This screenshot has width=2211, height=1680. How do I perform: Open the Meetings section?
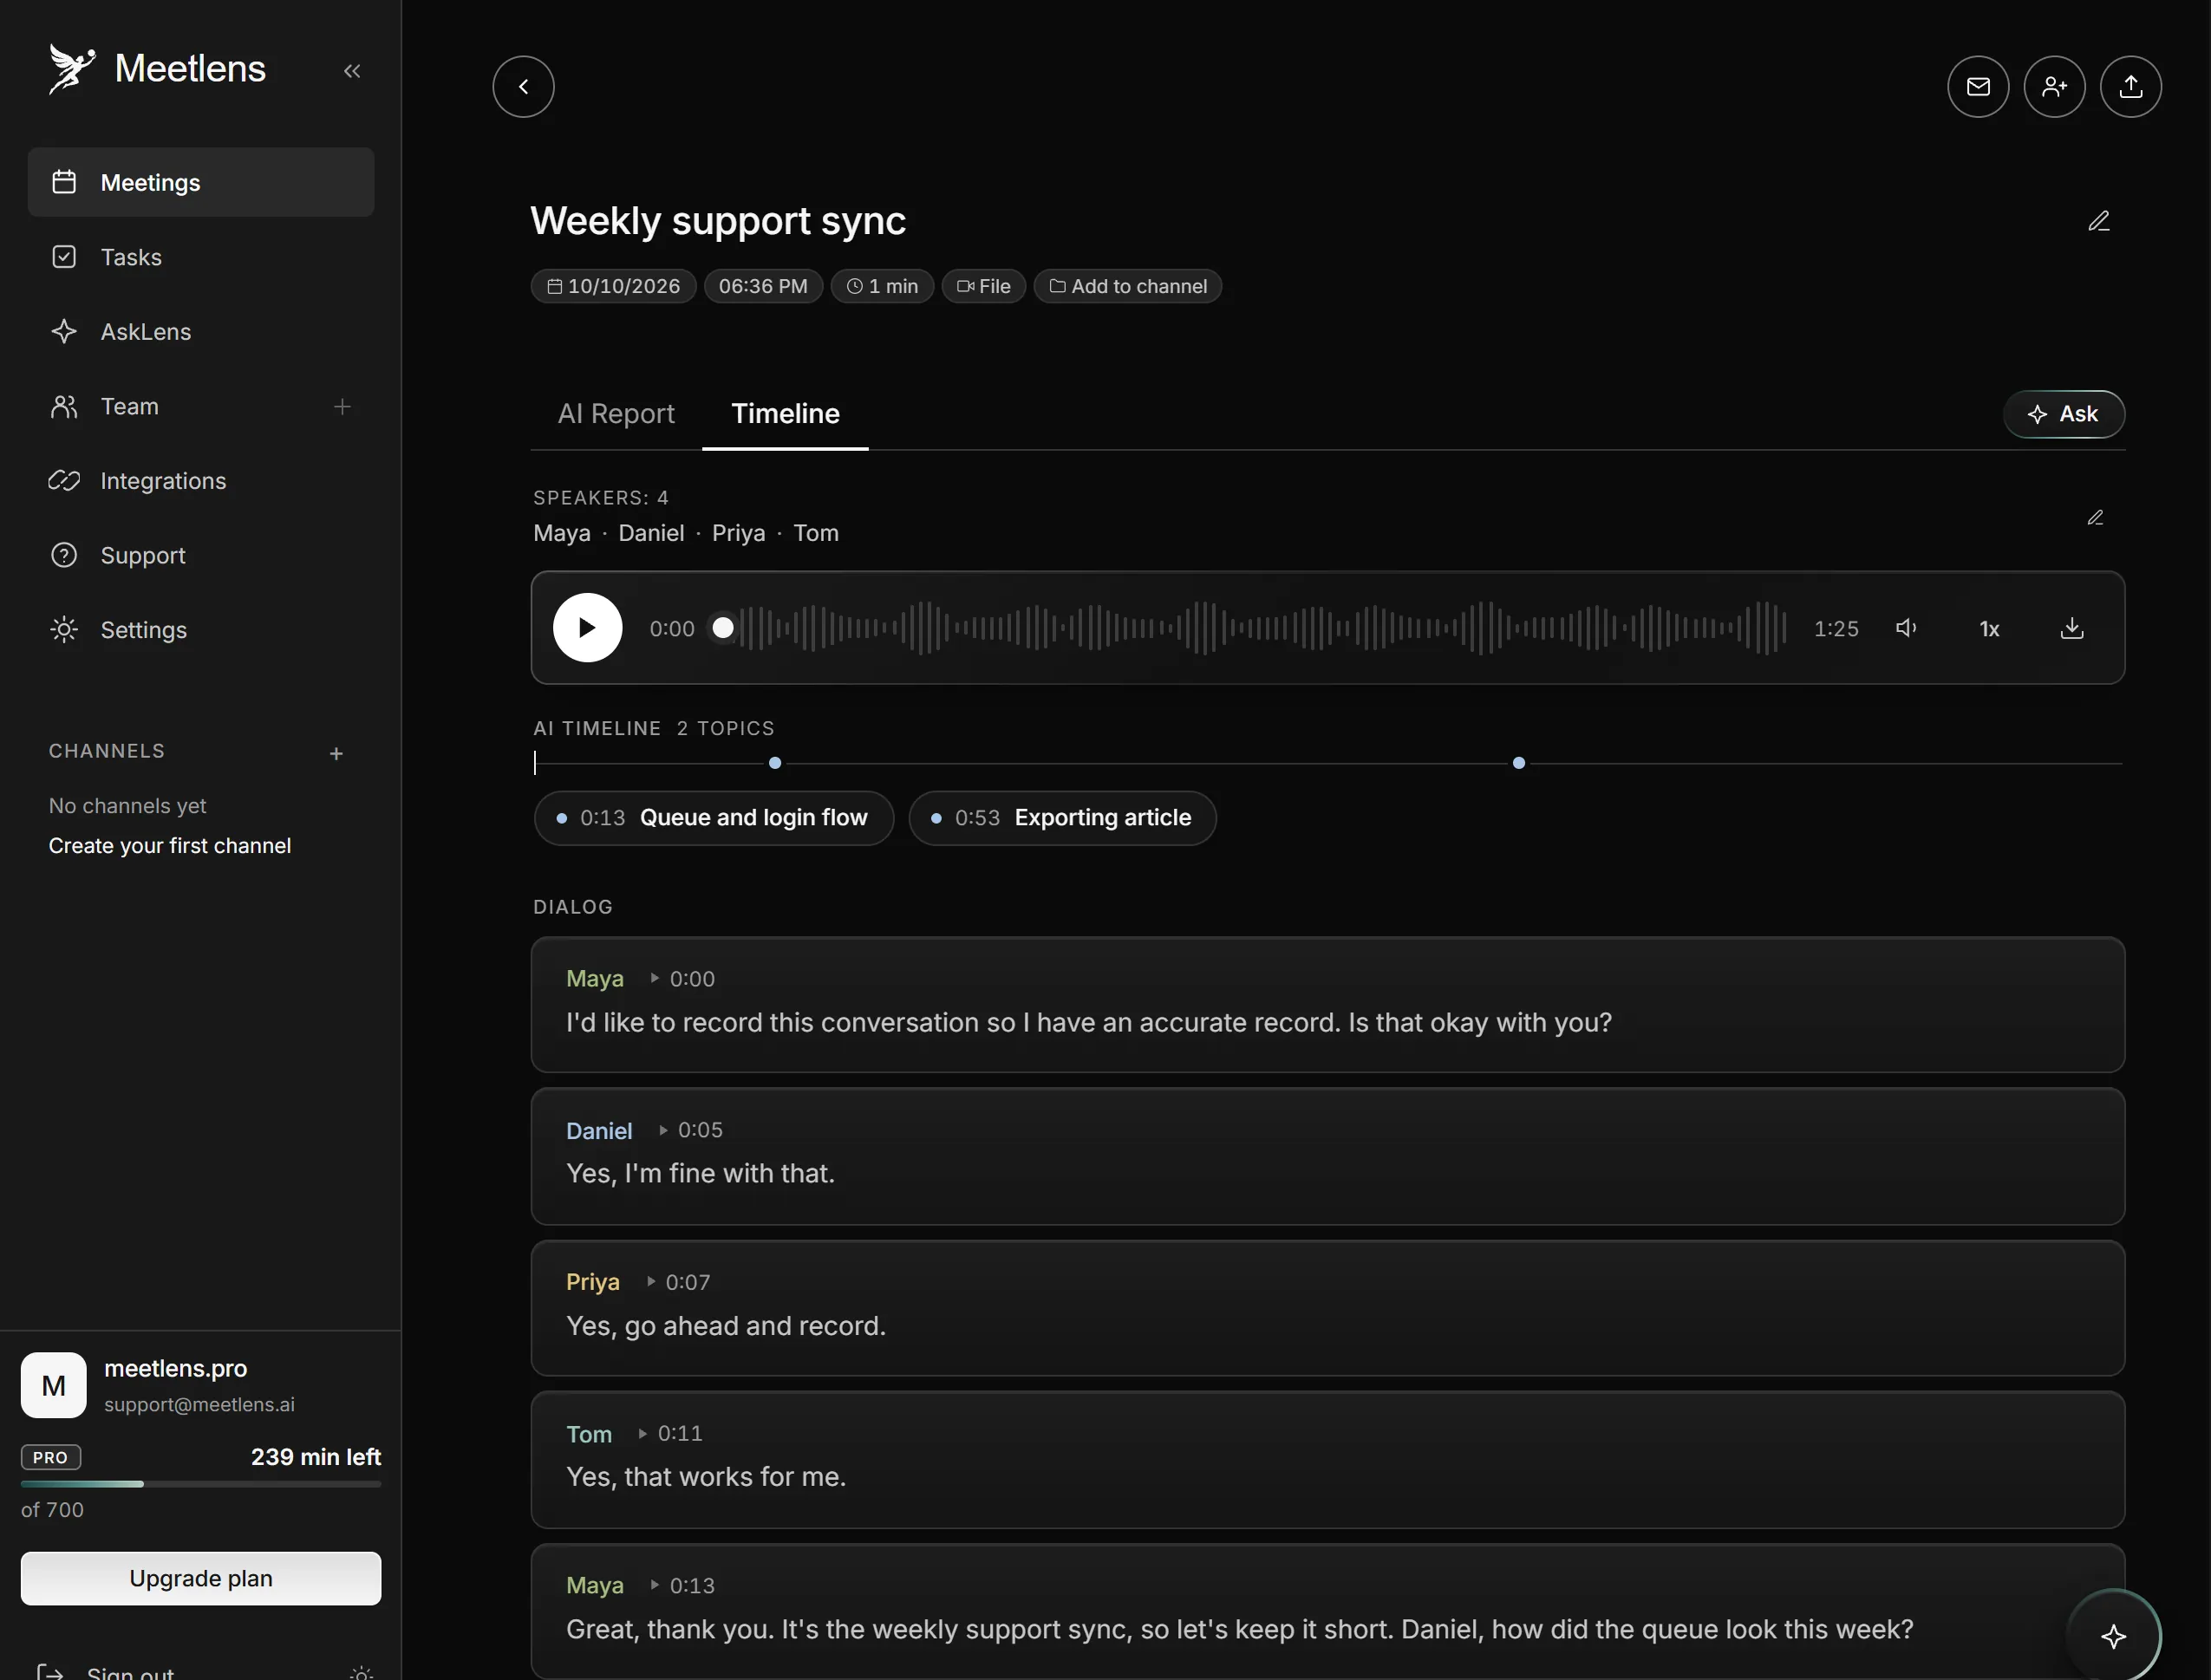(201, 182)
